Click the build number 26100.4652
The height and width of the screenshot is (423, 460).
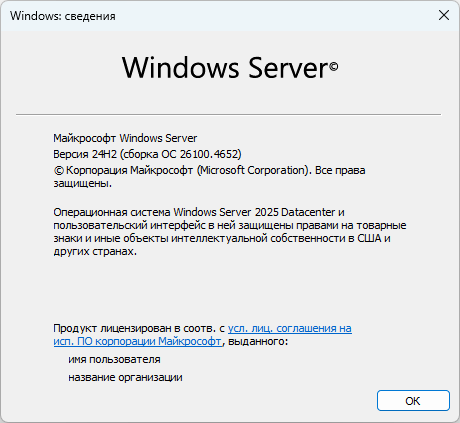[x=209, y=154]
